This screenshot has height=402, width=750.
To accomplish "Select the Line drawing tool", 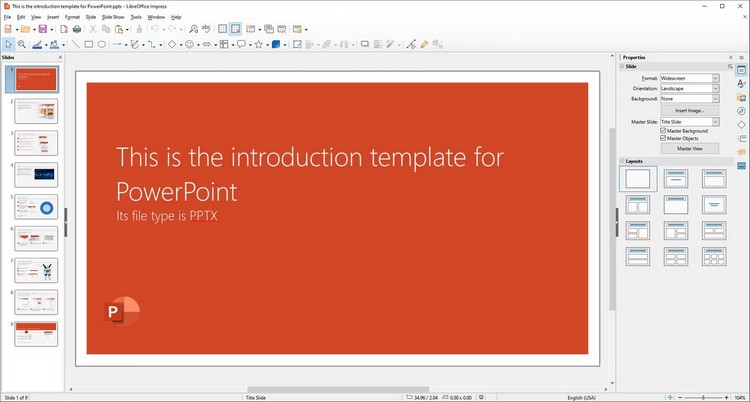I will click(76, 45).
